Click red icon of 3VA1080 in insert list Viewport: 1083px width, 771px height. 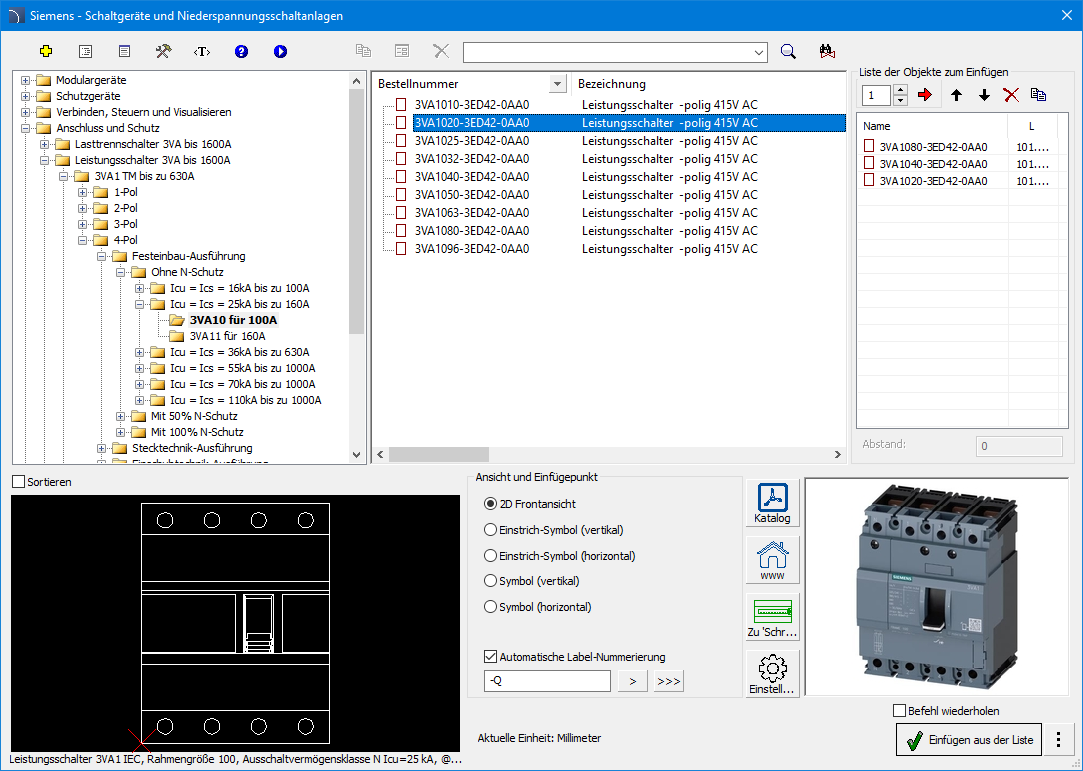point(869,146)
